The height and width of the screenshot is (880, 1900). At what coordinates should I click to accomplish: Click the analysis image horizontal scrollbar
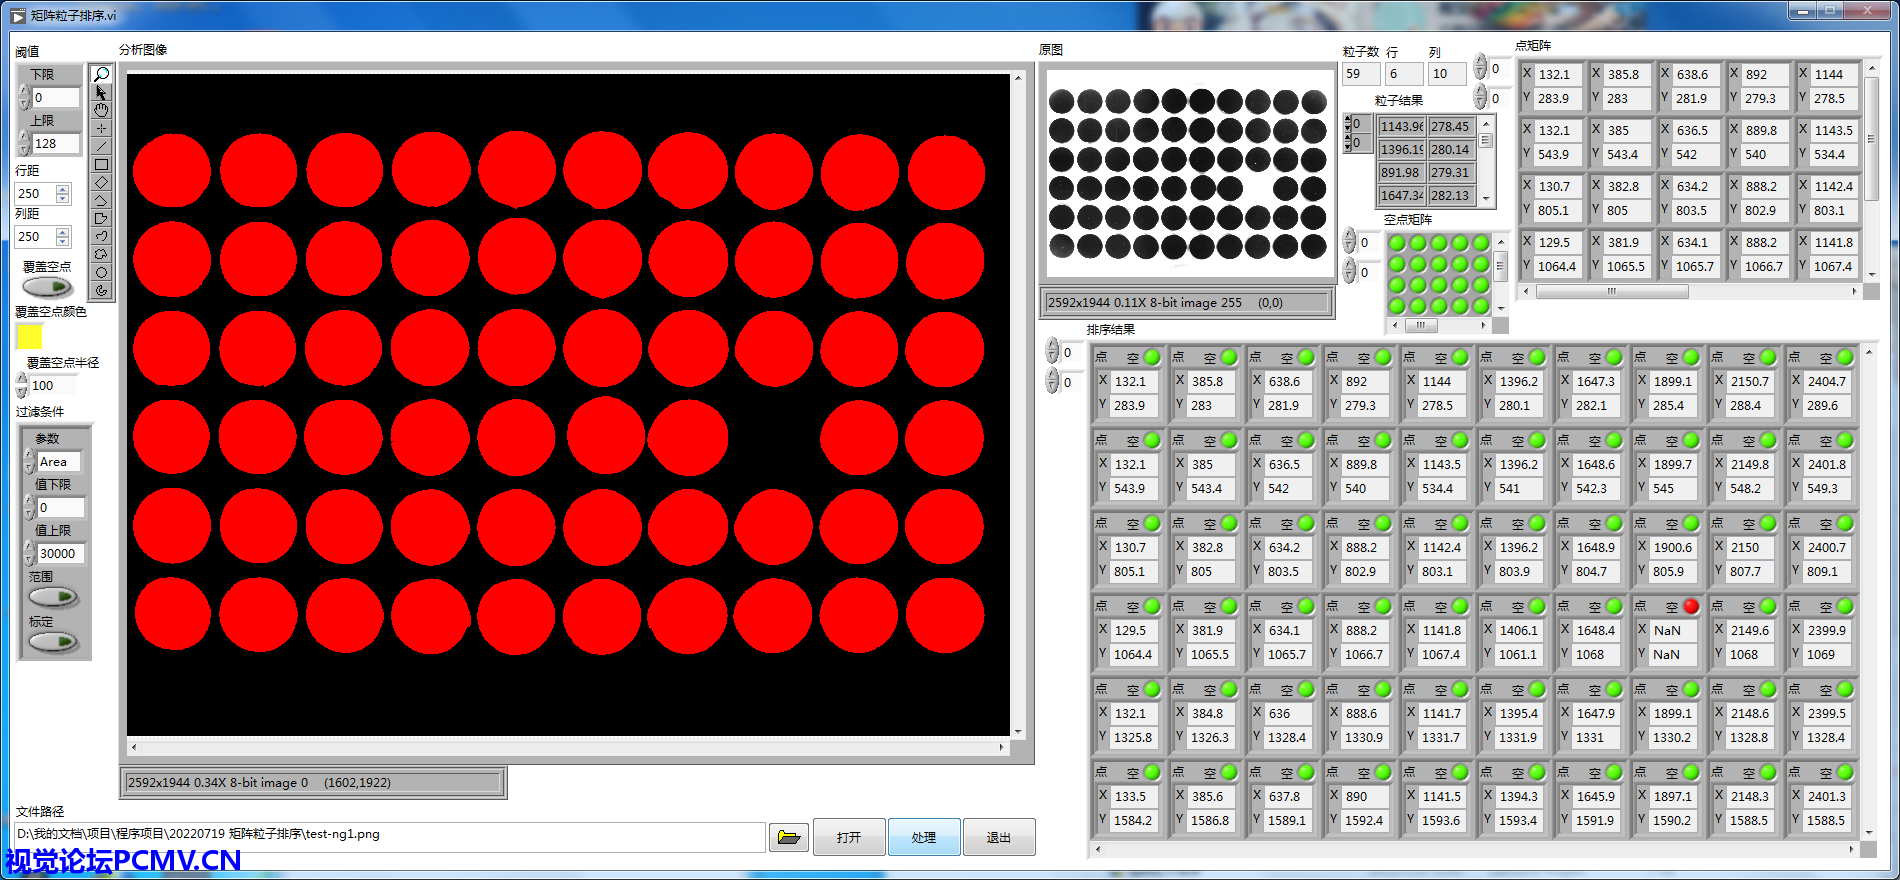[568, 747]
